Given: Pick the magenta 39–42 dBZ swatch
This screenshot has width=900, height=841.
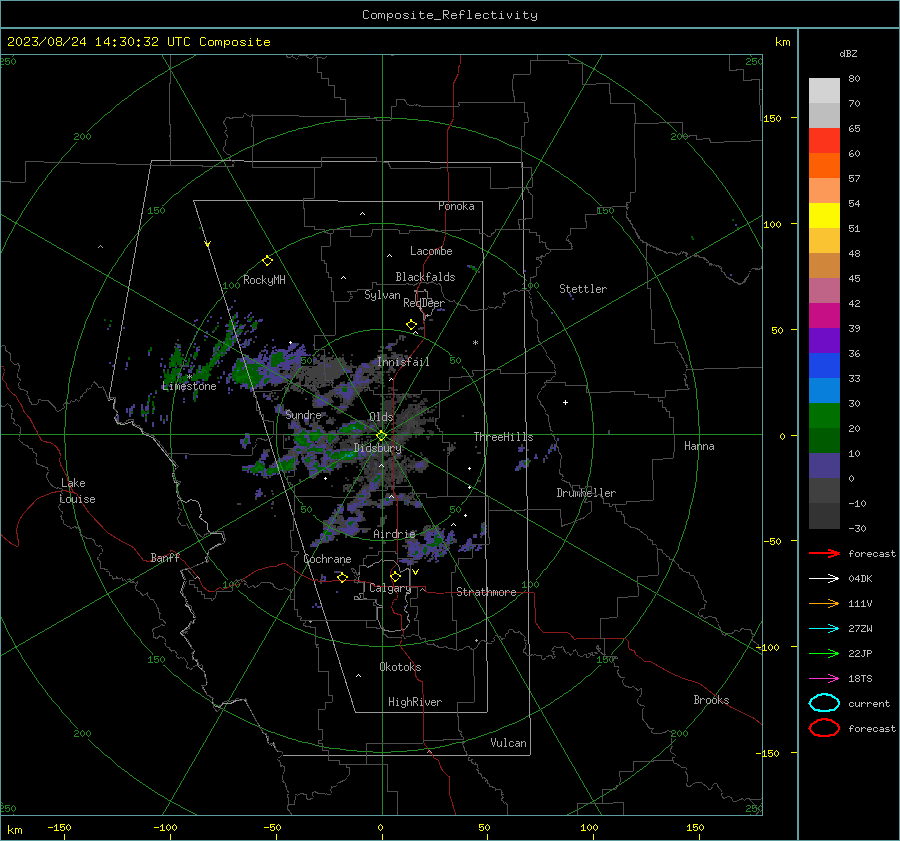Looking at the screenshot, I should pos(824,316).
